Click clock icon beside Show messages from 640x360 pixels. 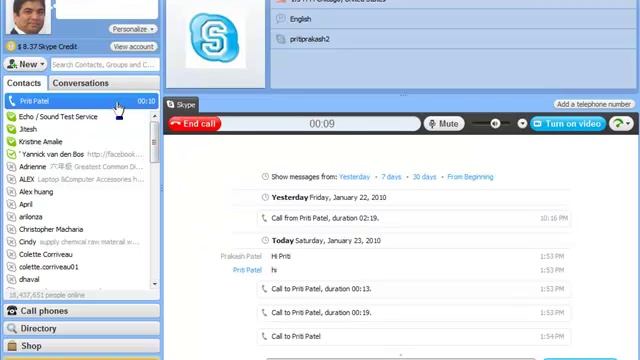click(x=265, y=177)
